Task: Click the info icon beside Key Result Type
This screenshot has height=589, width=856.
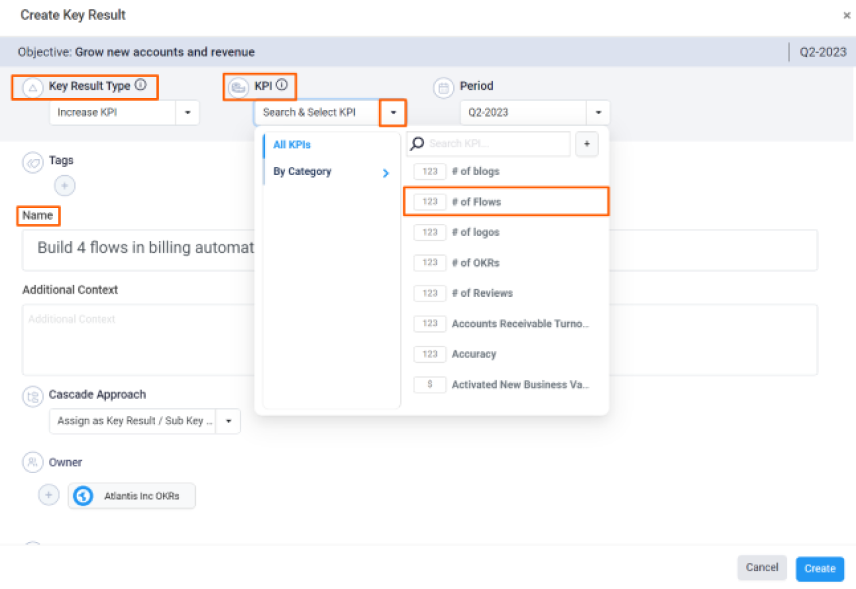Action: point(141,85)
